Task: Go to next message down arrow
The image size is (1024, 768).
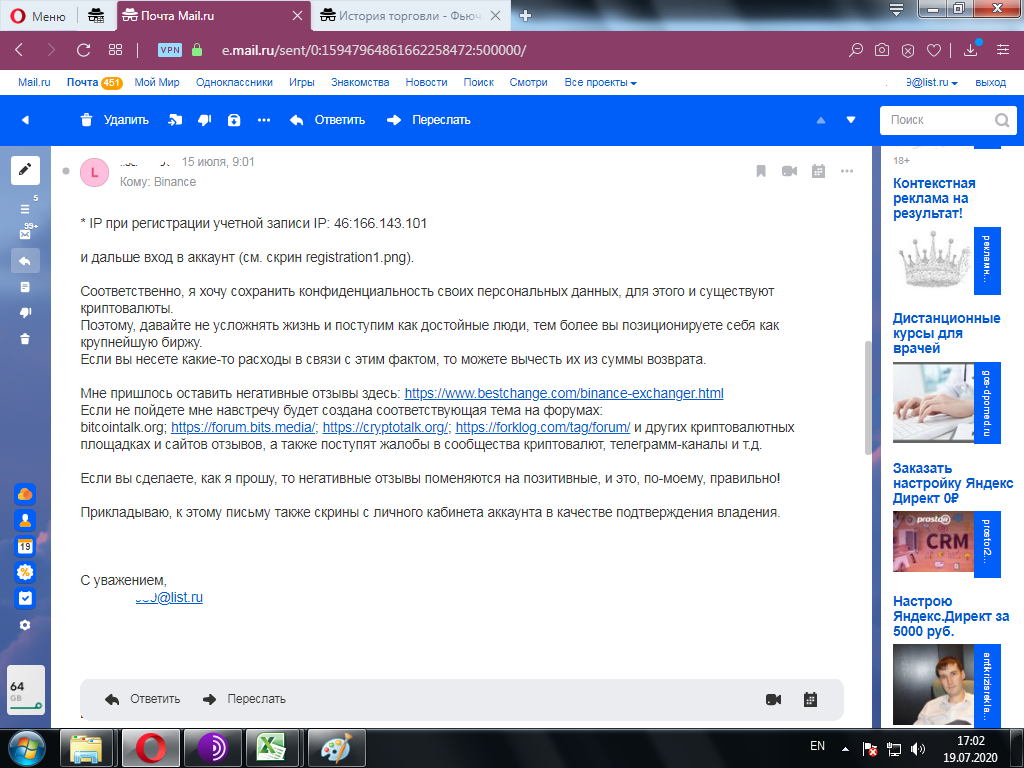Action: pos(851,120)
